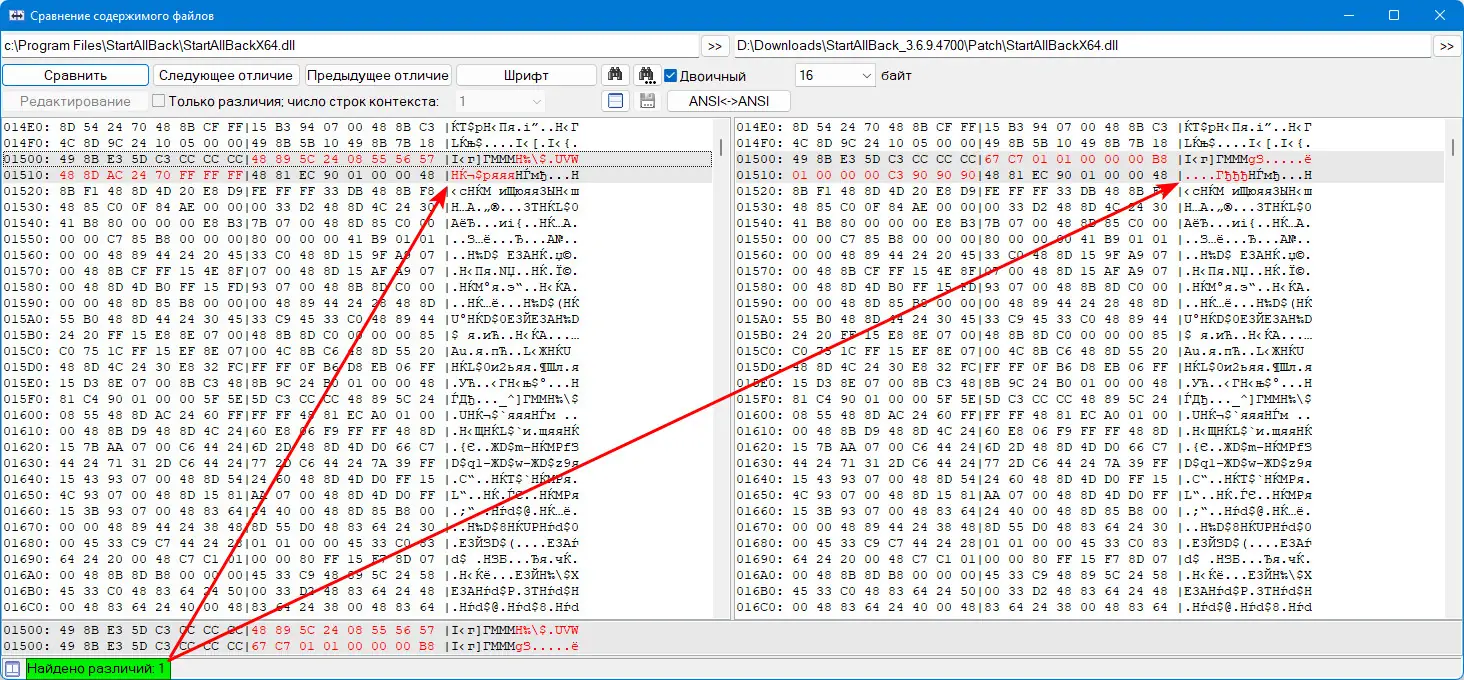Select row 014F0 in the right pane
Image resolution: width=1464 pixels, height=680 pixels.
[x=1090, y=143]
